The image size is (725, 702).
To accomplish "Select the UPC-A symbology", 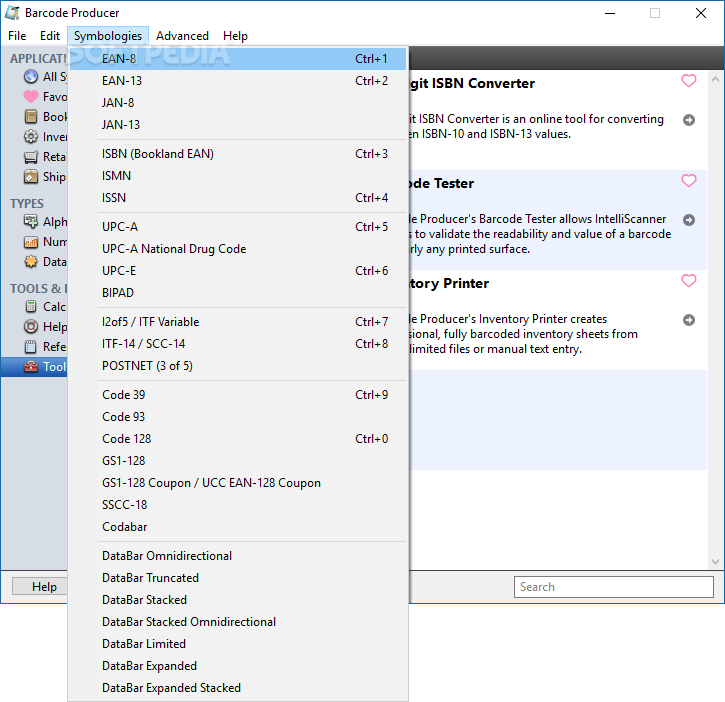I will point(238,227).
